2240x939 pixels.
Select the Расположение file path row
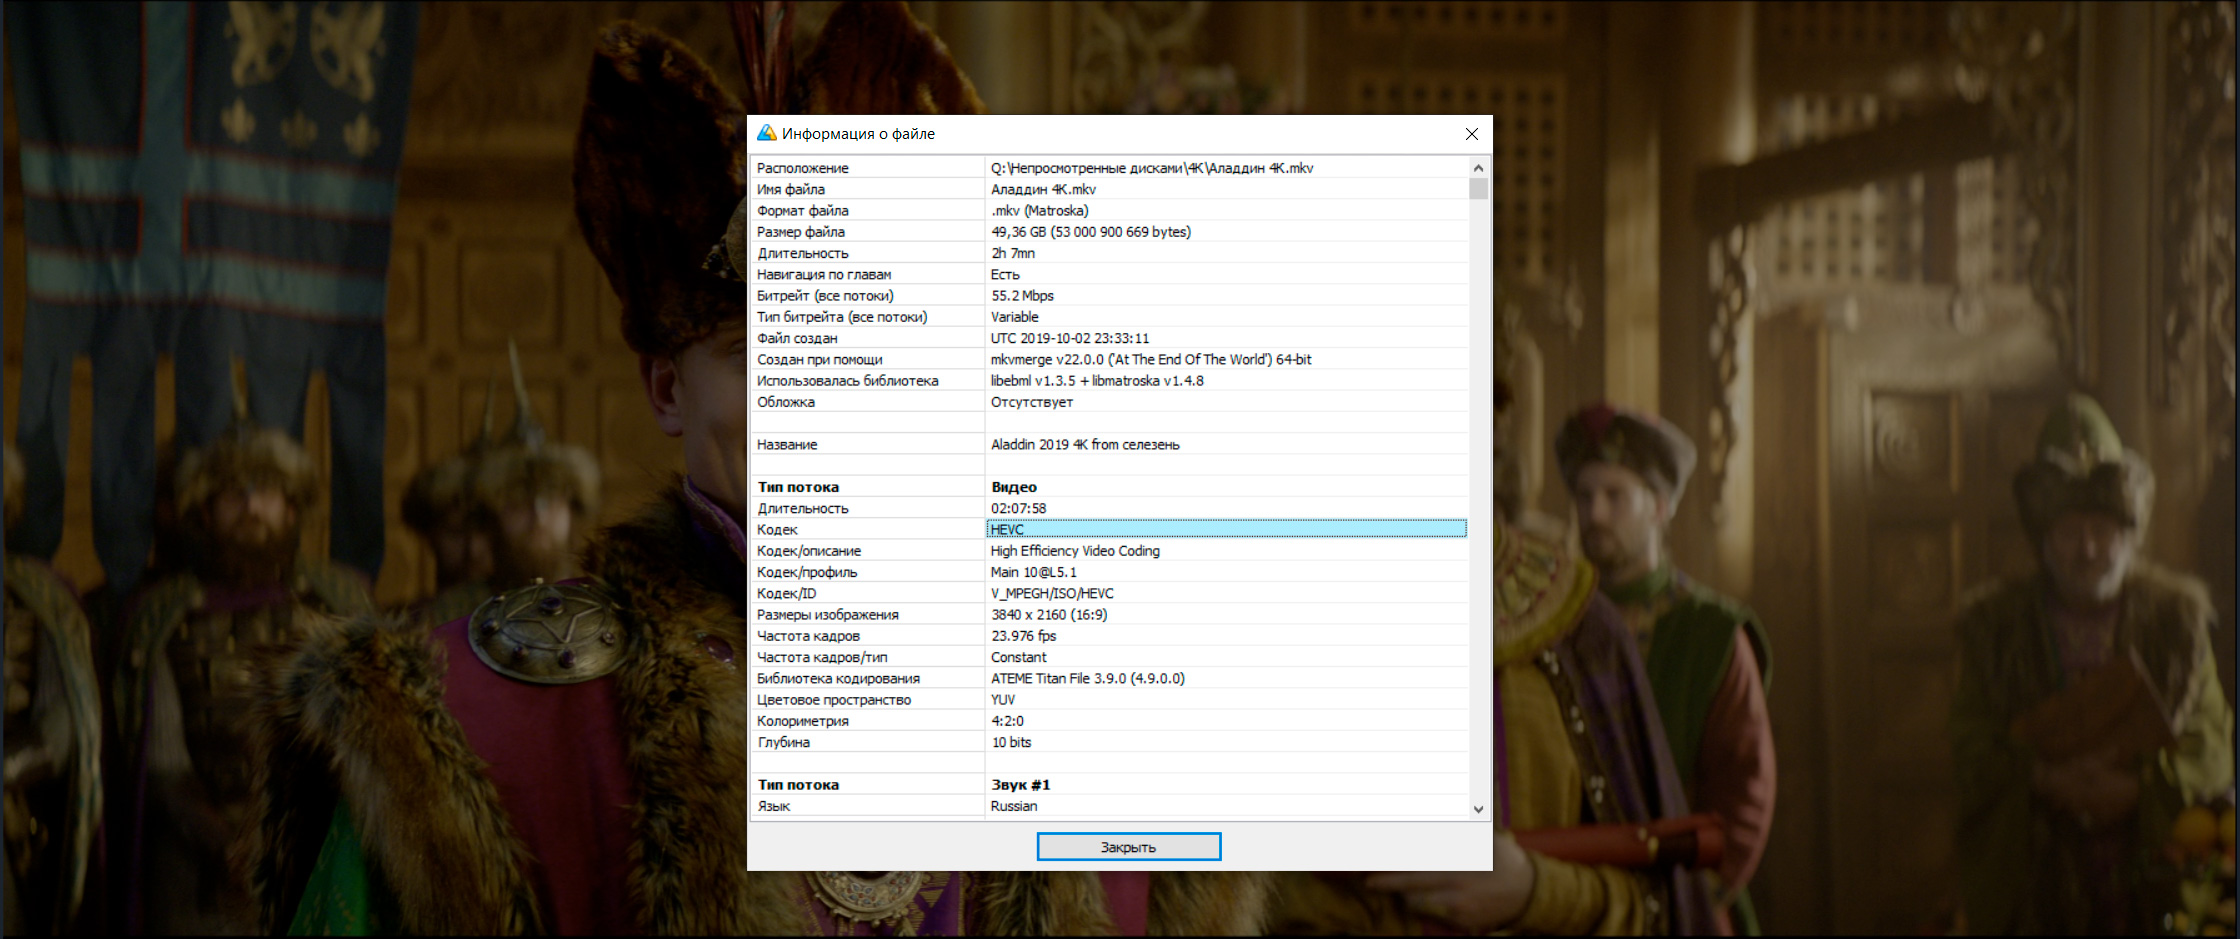coord(1151,168)
